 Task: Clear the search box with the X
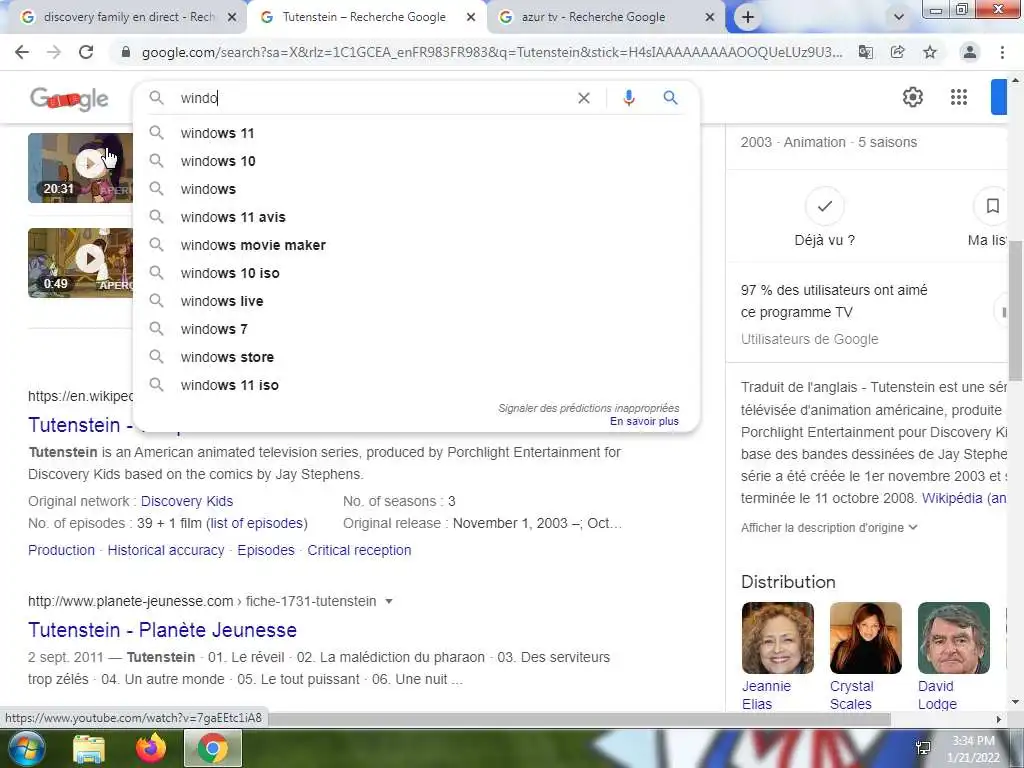[584, 98]
